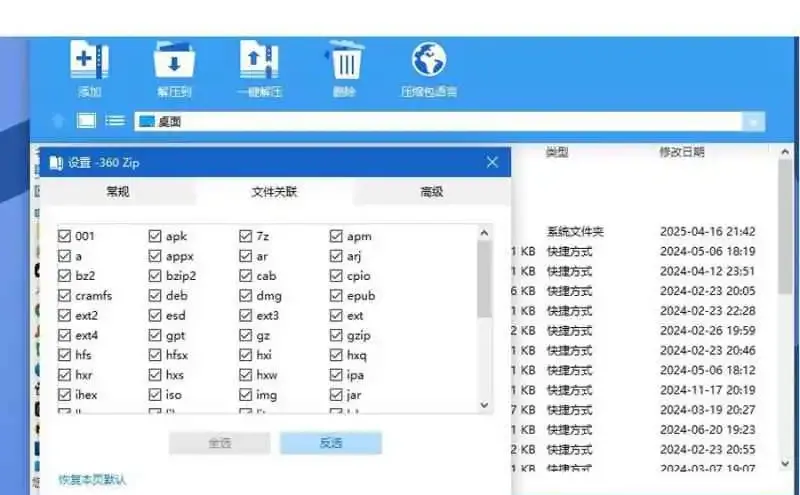The height and width of the screenshot is (495, 800).
Task: Toggle the dmg extension checkbox
Action: tap(245, 295)
